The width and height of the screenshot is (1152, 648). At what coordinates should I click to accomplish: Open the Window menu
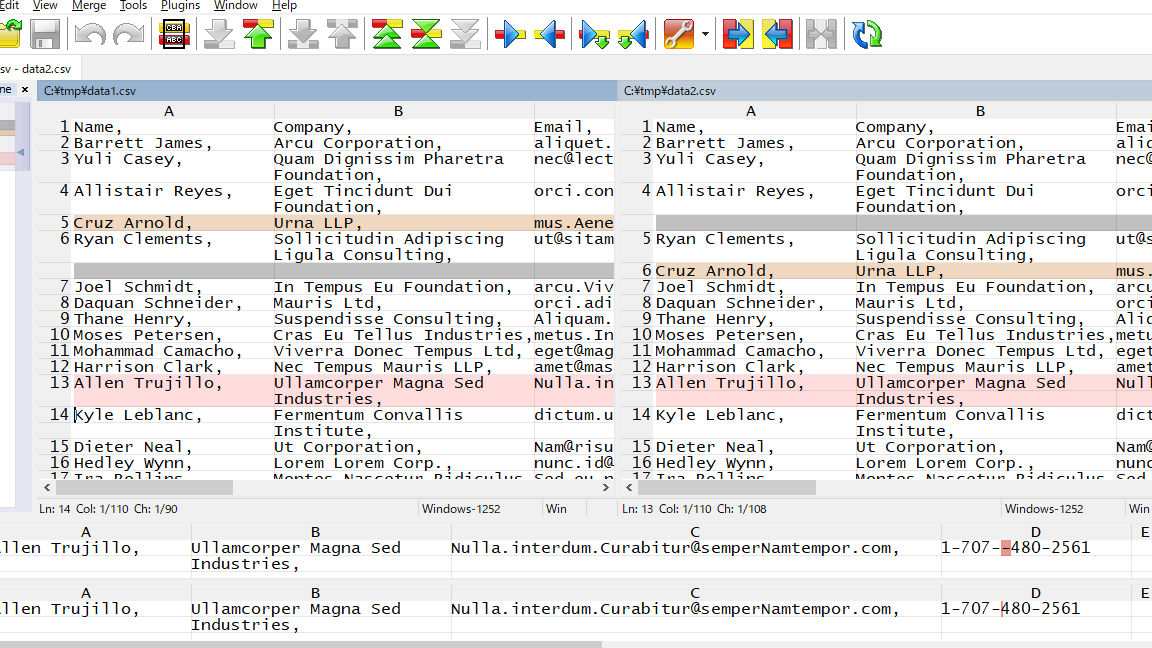point(235,6)
